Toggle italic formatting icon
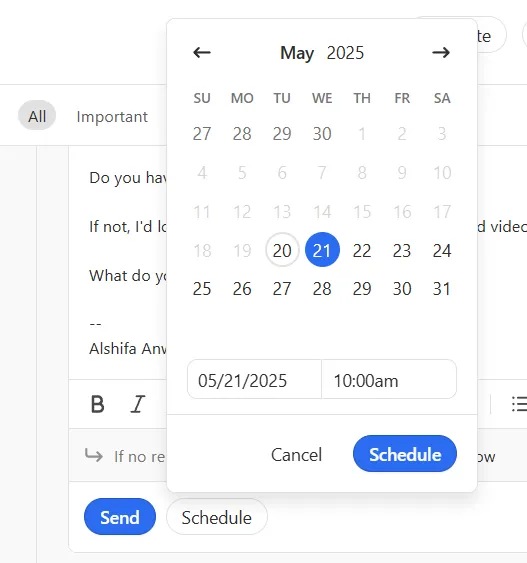 pos(138,404)
